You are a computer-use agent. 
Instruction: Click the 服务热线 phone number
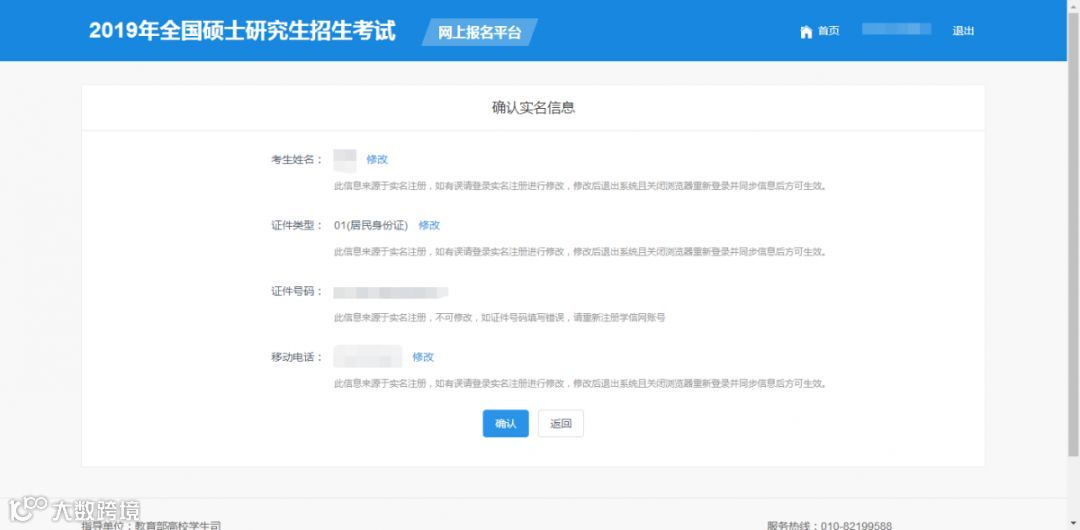click(x=856, y=525)
